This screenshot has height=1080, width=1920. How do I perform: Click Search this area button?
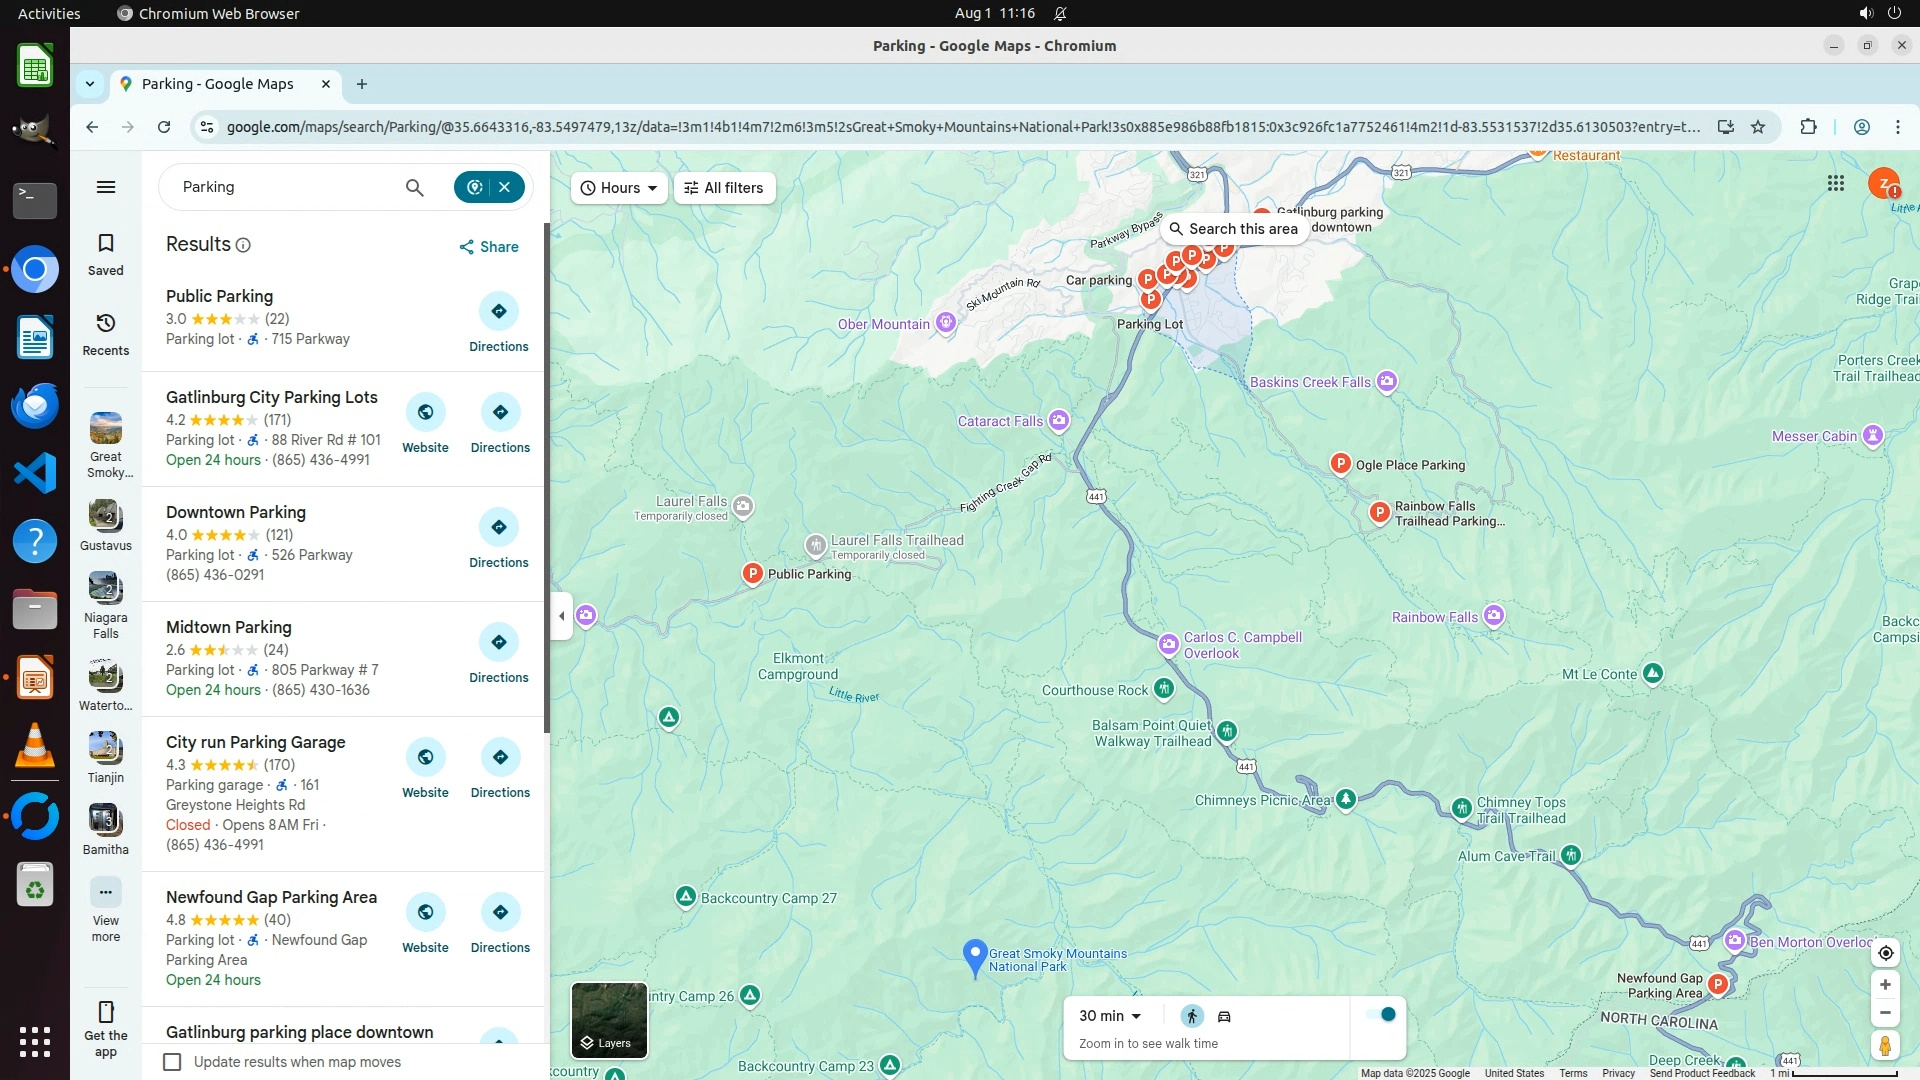click(x=1233, y=229)
